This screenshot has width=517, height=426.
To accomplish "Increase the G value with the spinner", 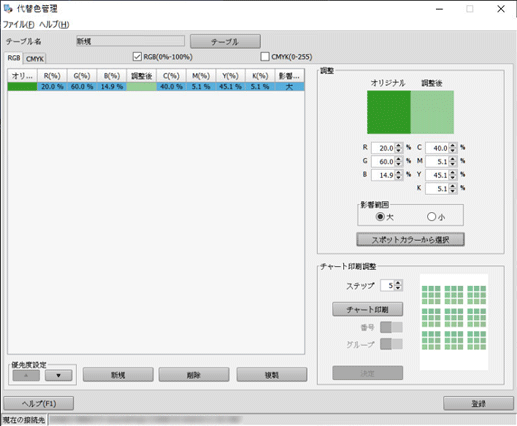I will pyautogui.click(x=398, y=159).
